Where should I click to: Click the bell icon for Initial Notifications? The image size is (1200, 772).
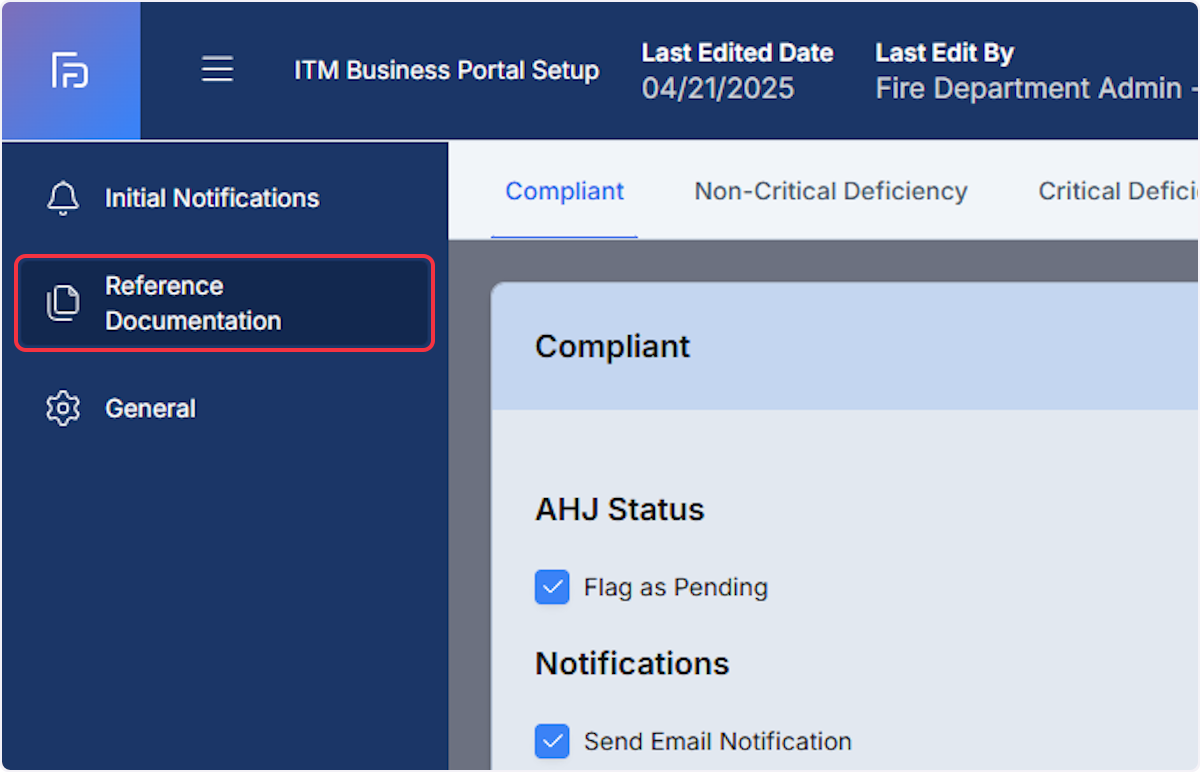[63, 198]
